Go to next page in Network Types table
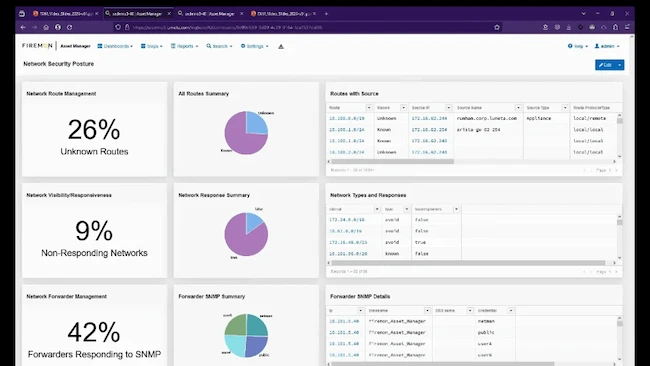650x366 pixels. coord(616,272)
